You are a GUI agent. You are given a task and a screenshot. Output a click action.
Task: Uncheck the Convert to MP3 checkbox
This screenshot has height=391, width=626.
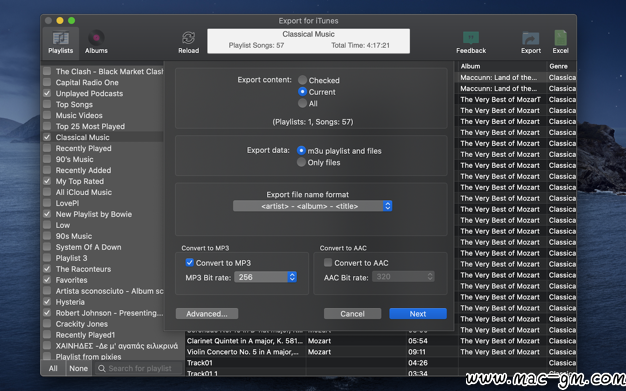click(x=190, y=262)
